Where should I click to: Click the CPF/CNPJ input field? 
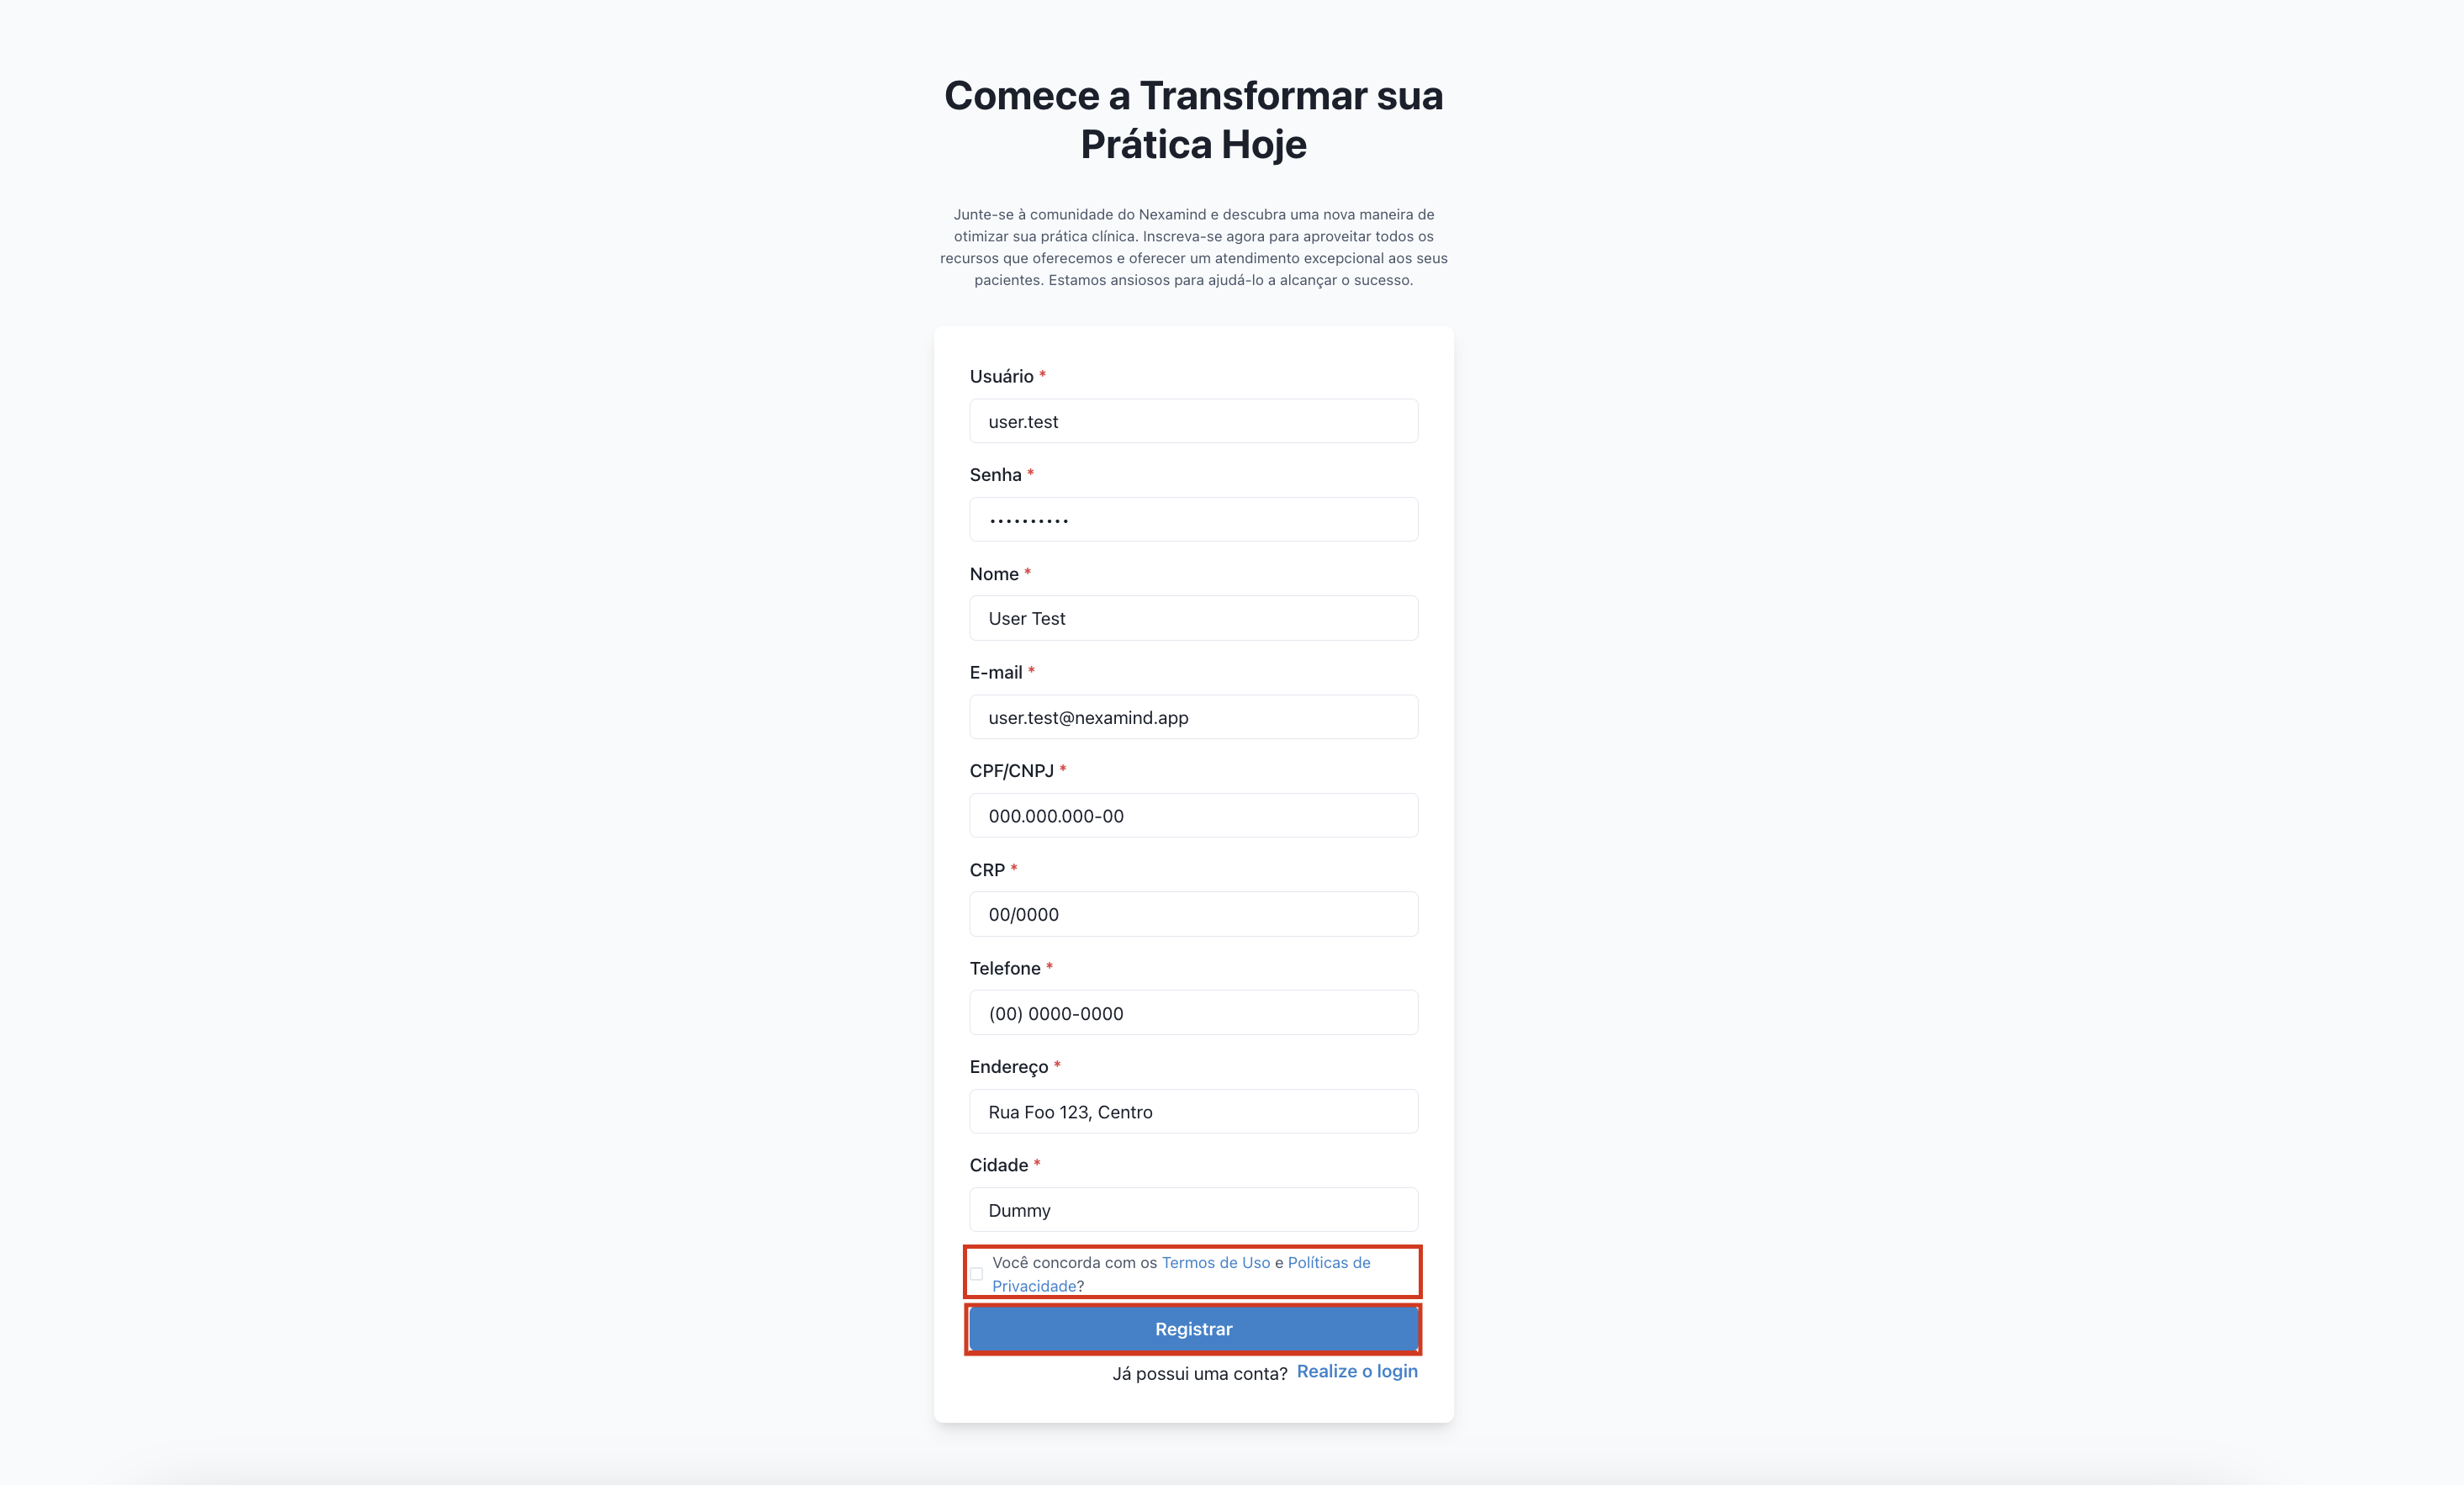1193,816
